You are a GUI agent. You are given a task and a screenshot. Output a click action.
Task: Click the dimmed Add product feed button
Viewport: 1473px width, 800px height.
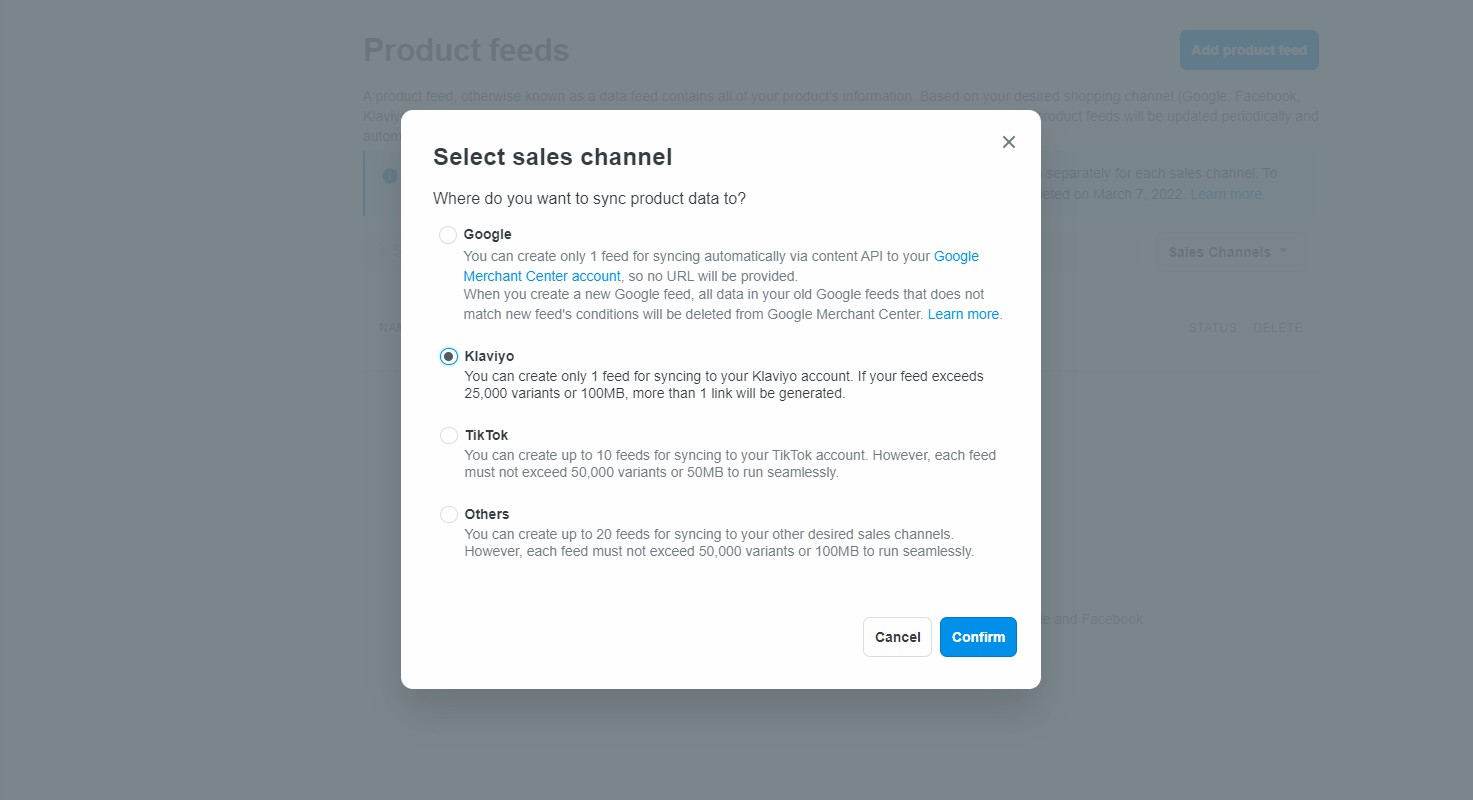(x=1249, y=50)
